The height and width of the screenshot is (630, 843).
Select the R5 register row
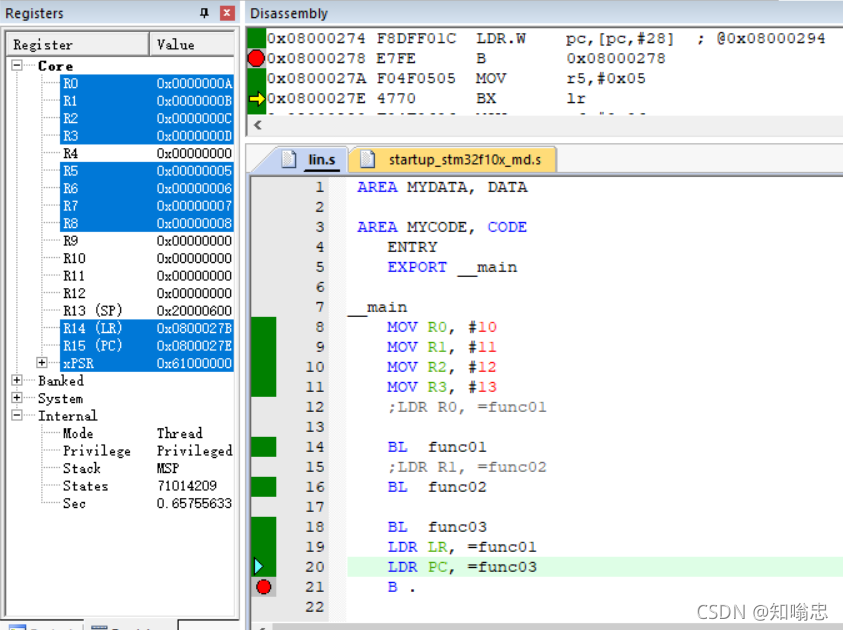[x=147, y=171]
